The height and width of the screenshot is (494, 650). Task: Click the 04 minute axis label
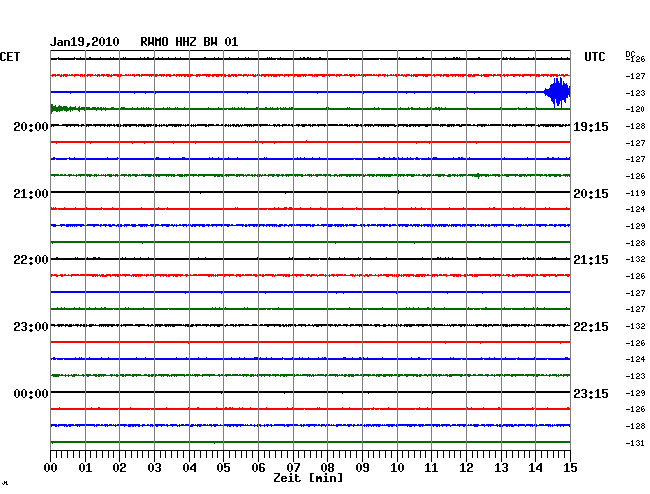click(189, 468)
